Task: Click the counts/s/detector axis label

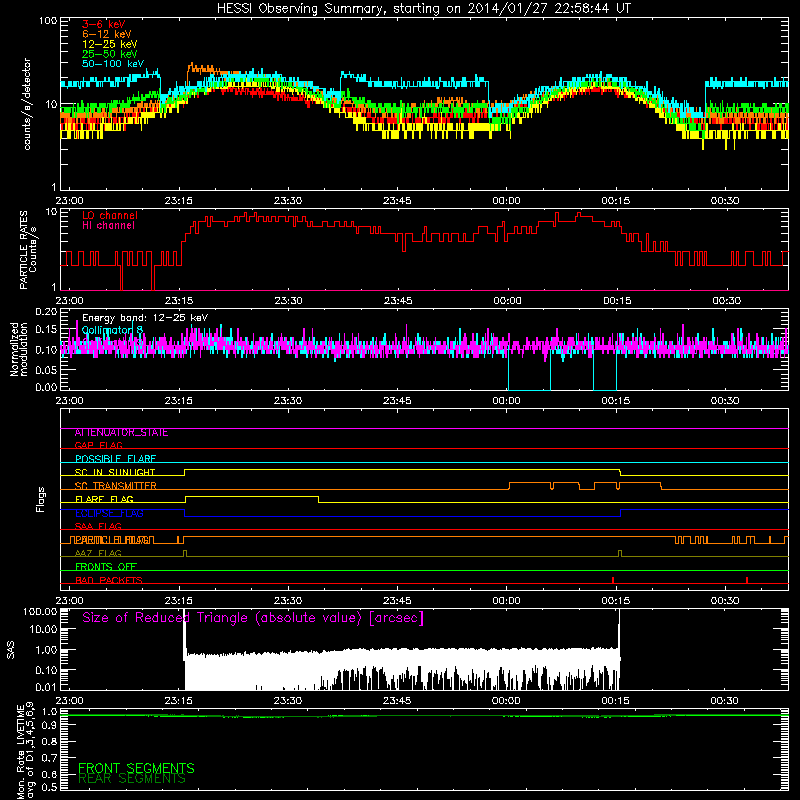Action: [x=27, y=104]
